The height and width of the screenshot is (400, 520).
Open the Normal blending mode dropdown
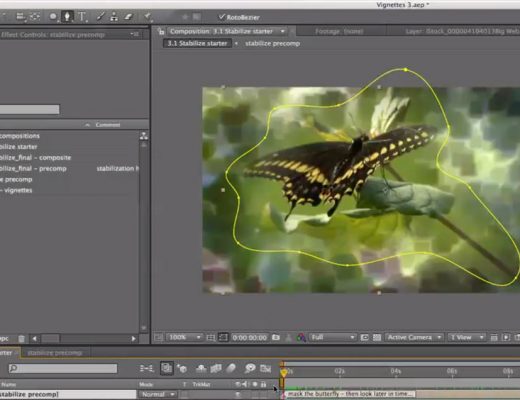157,394
